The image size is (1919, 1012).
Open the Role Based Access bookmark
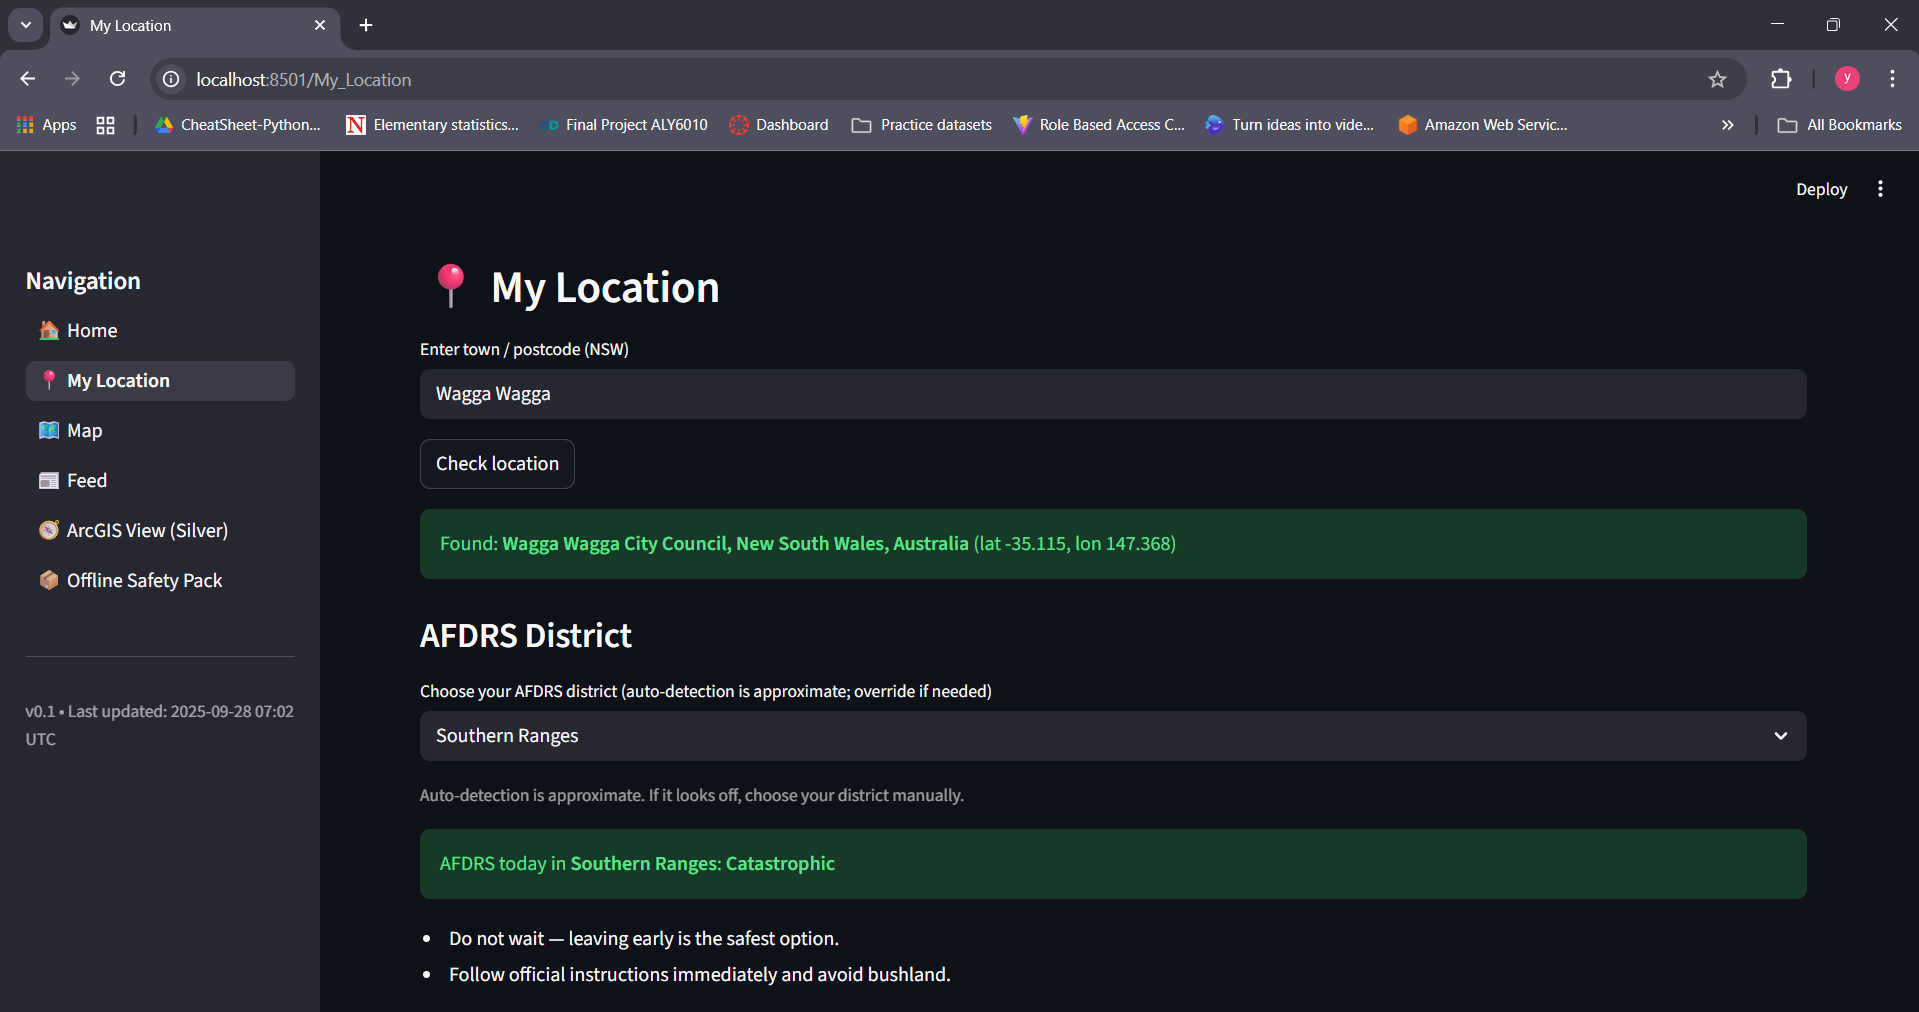1099,125
